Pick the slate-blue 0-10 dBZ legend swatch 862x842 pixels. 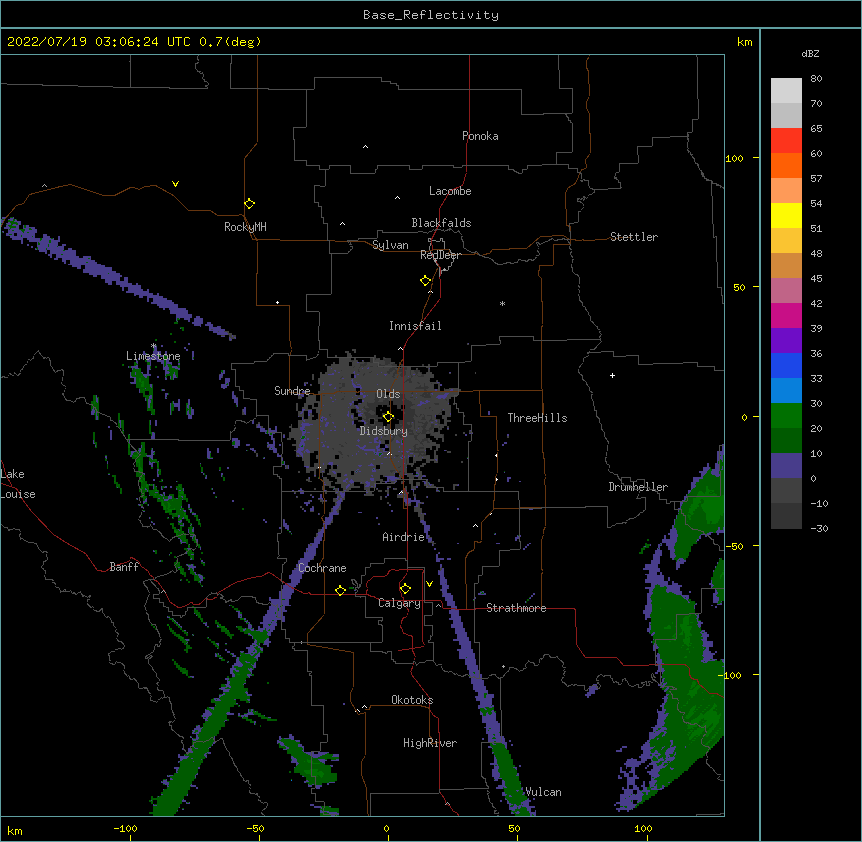(x=786, y=466)
